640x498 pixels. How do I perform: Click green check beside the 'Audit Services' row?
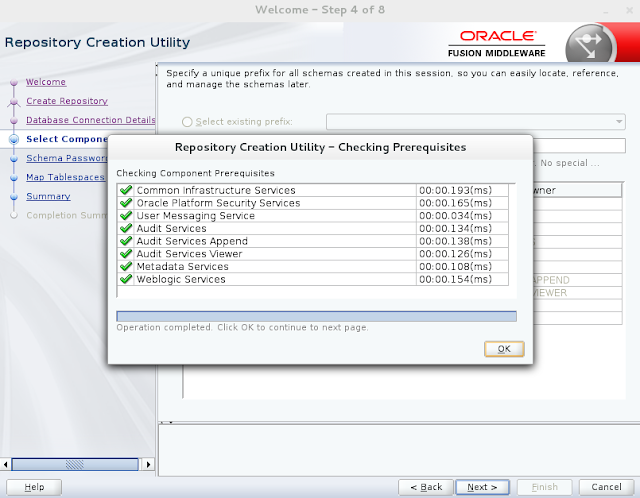pos(126,228)
